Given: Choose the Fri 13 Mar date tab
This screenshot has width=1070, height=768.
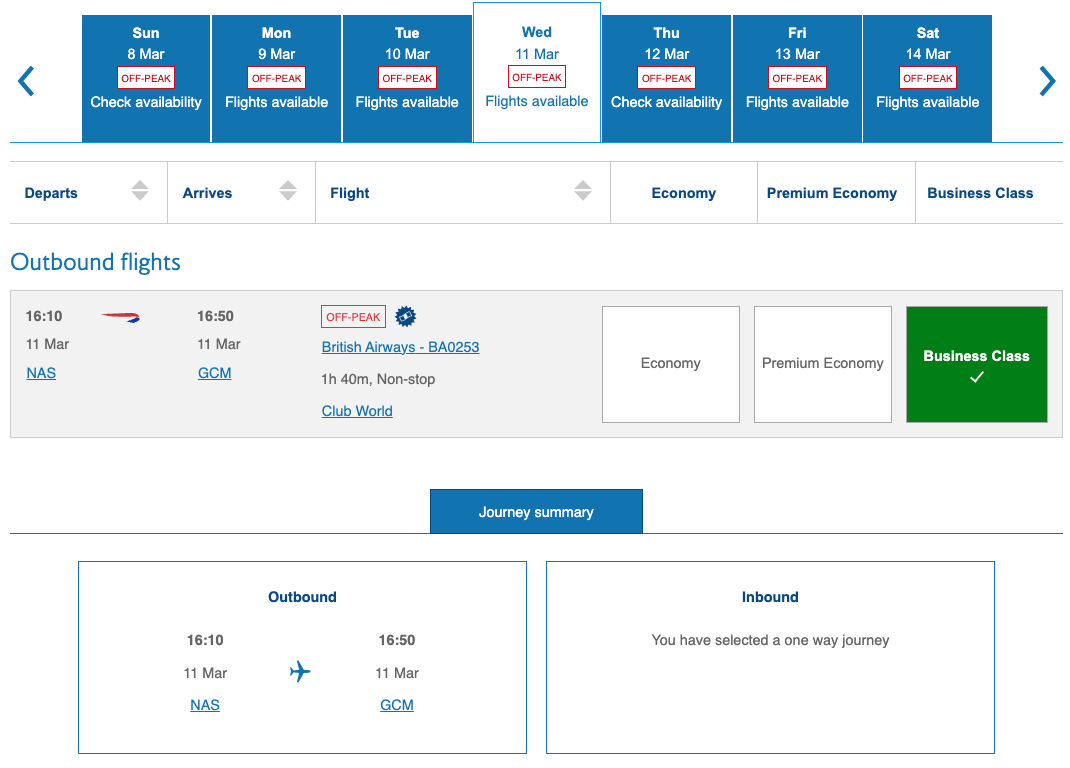Looking at the screenshot, I should pos(797,79).
